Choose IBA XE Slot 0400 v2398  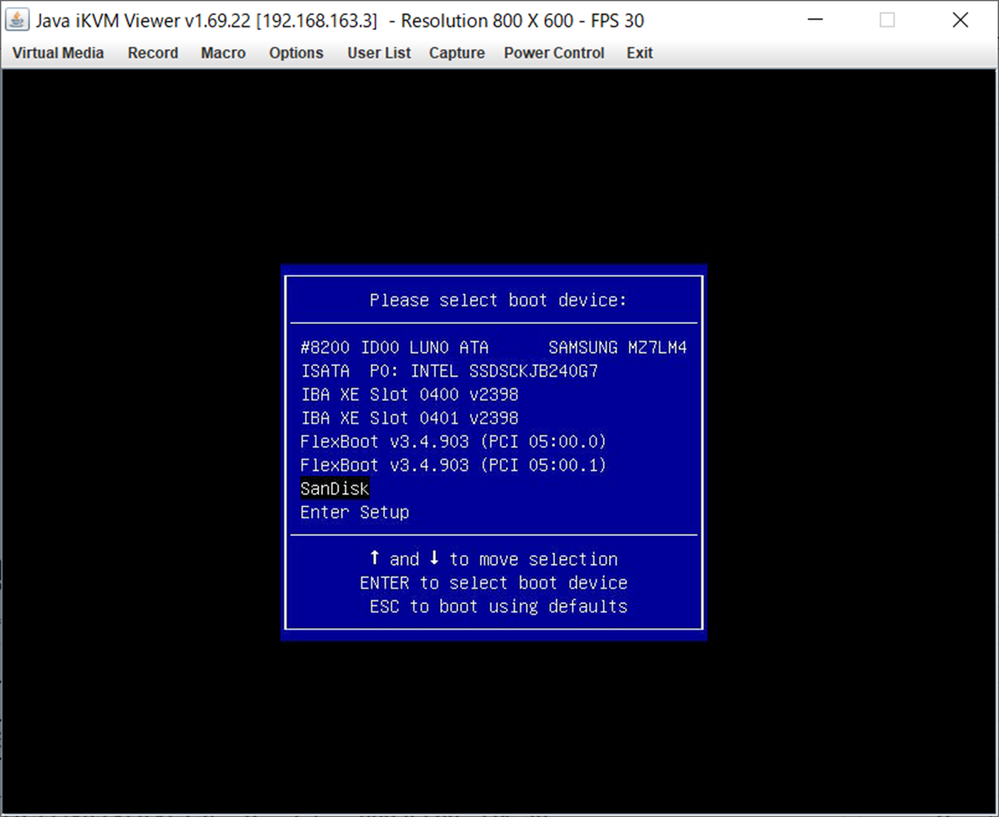pos(410,394)
